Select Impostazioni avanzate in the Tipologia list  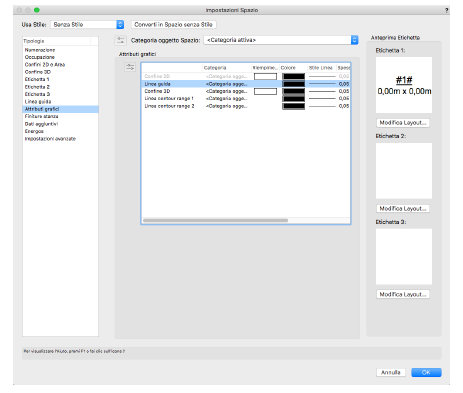click(x=60, y=139)
